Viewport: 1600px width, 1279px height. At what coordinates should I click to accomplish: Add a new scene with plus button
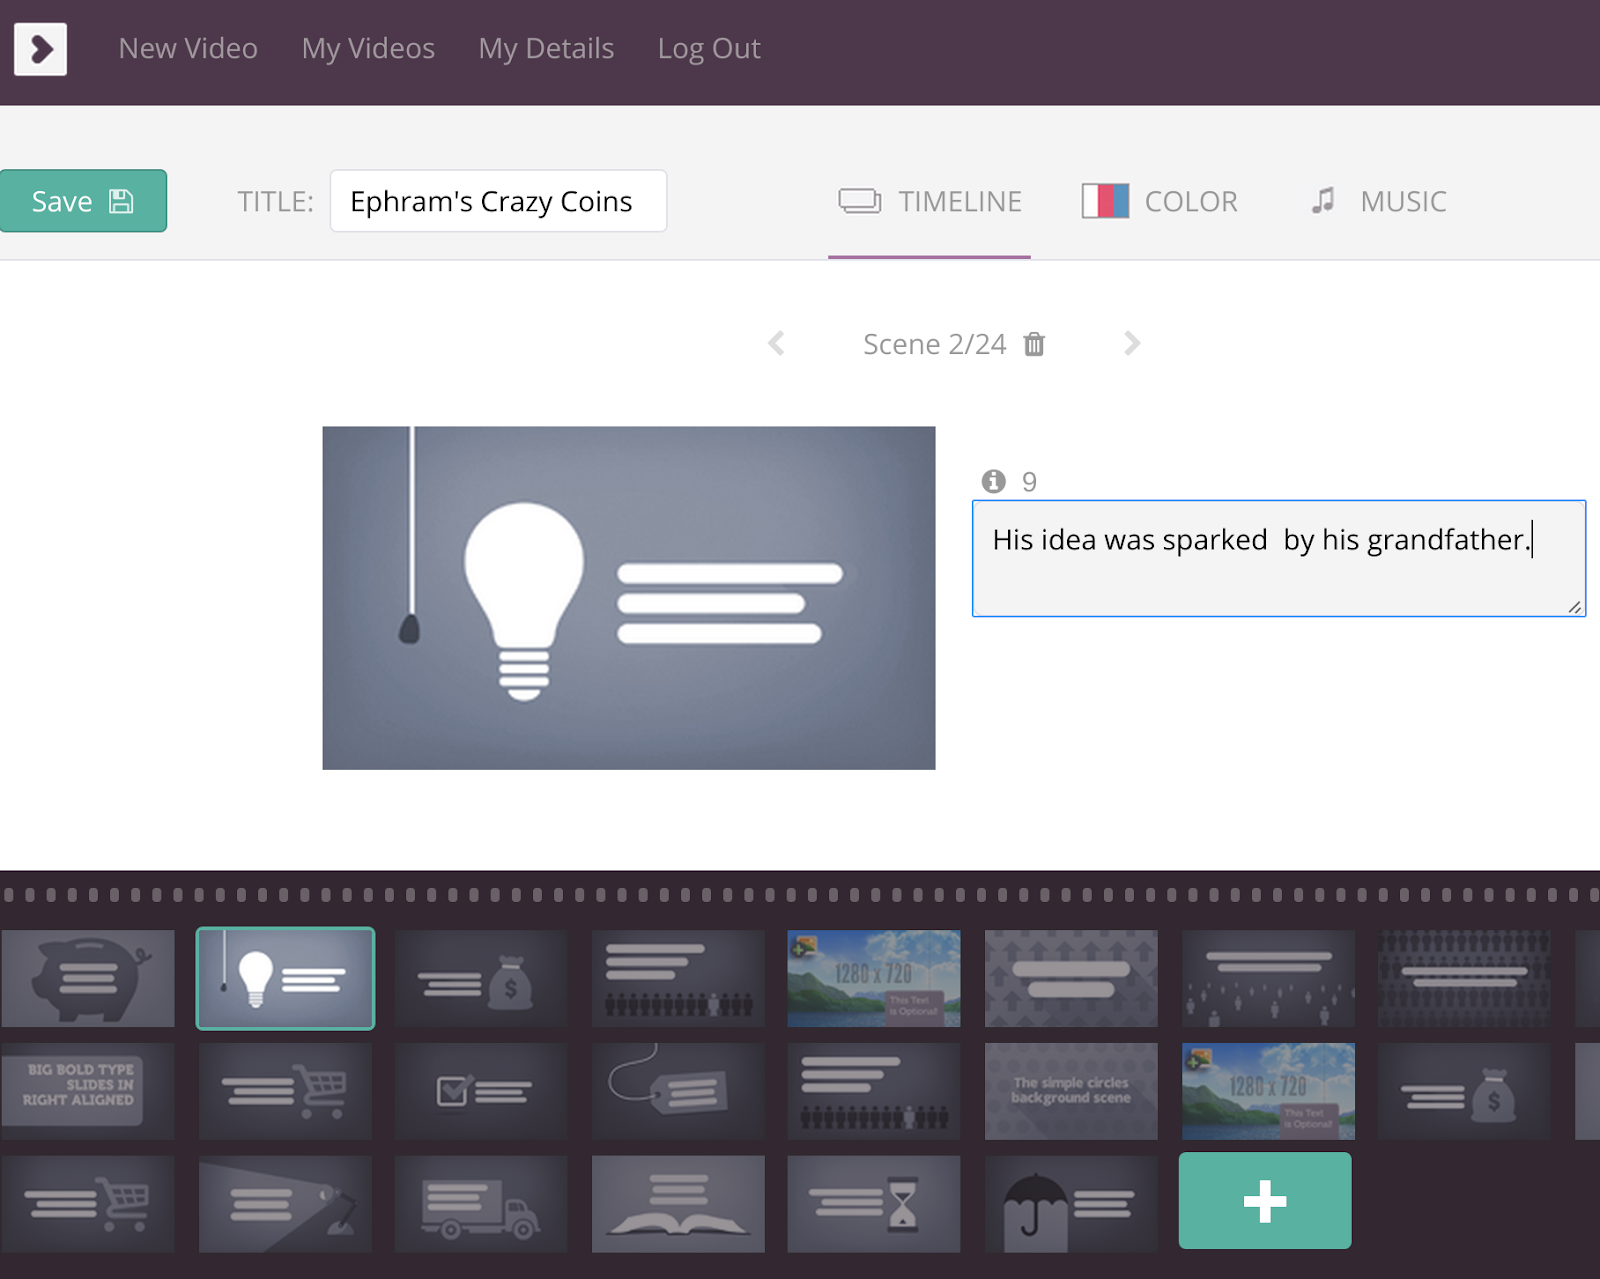[1265, 1201]
